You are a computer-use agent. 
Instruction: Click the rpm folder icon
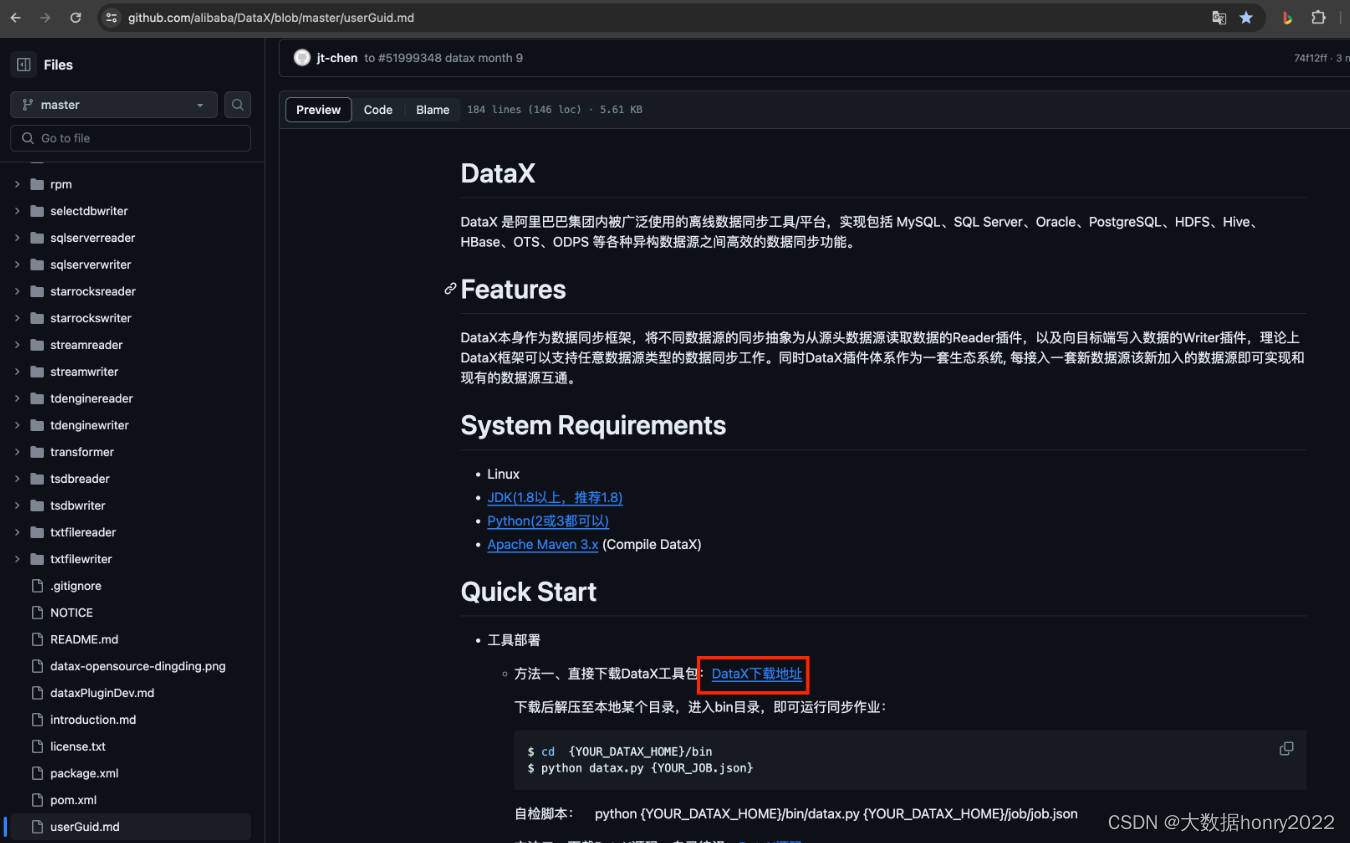[37, 185]
